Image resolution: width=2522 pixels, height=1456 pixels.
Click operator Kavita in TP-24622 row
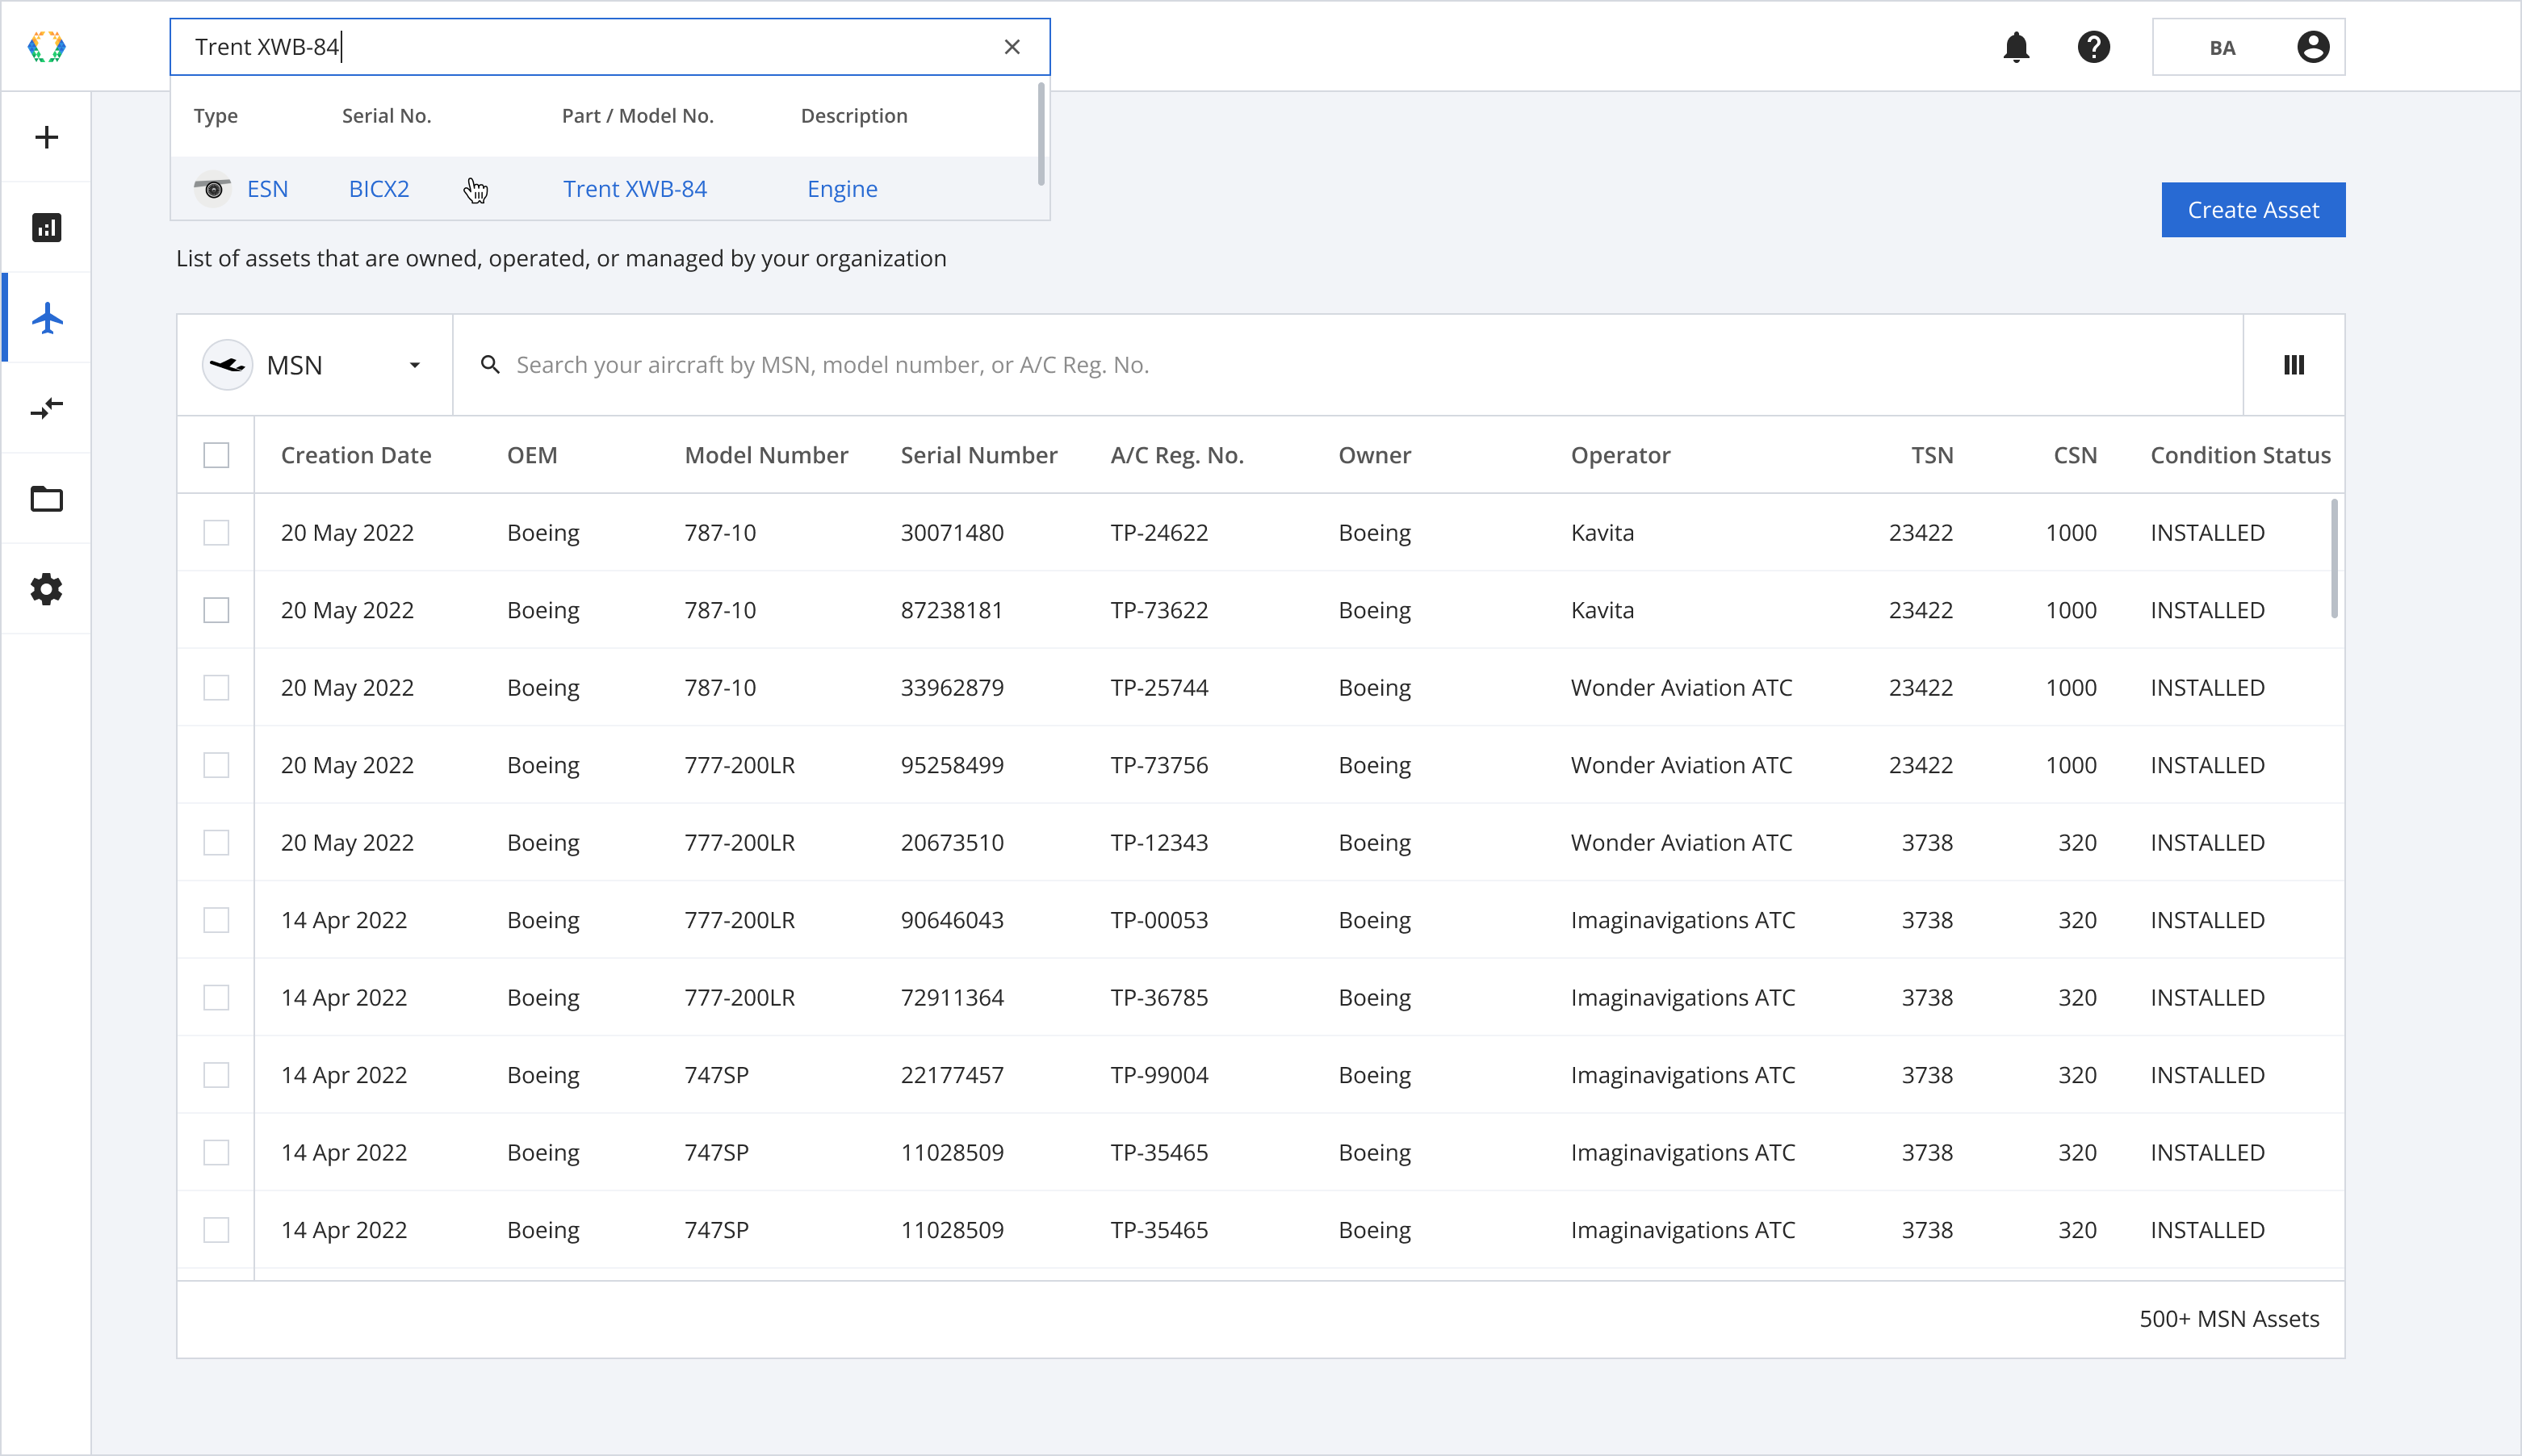coord(1602,533)
